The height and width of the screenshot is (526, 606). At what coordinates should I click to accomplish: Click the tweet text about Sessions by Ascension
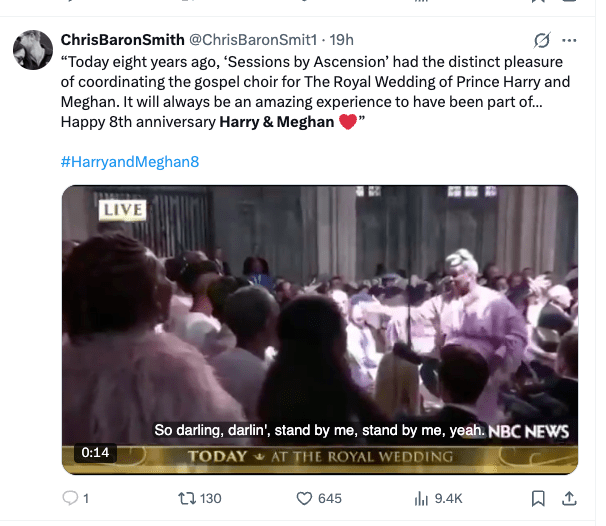point(315,92)
